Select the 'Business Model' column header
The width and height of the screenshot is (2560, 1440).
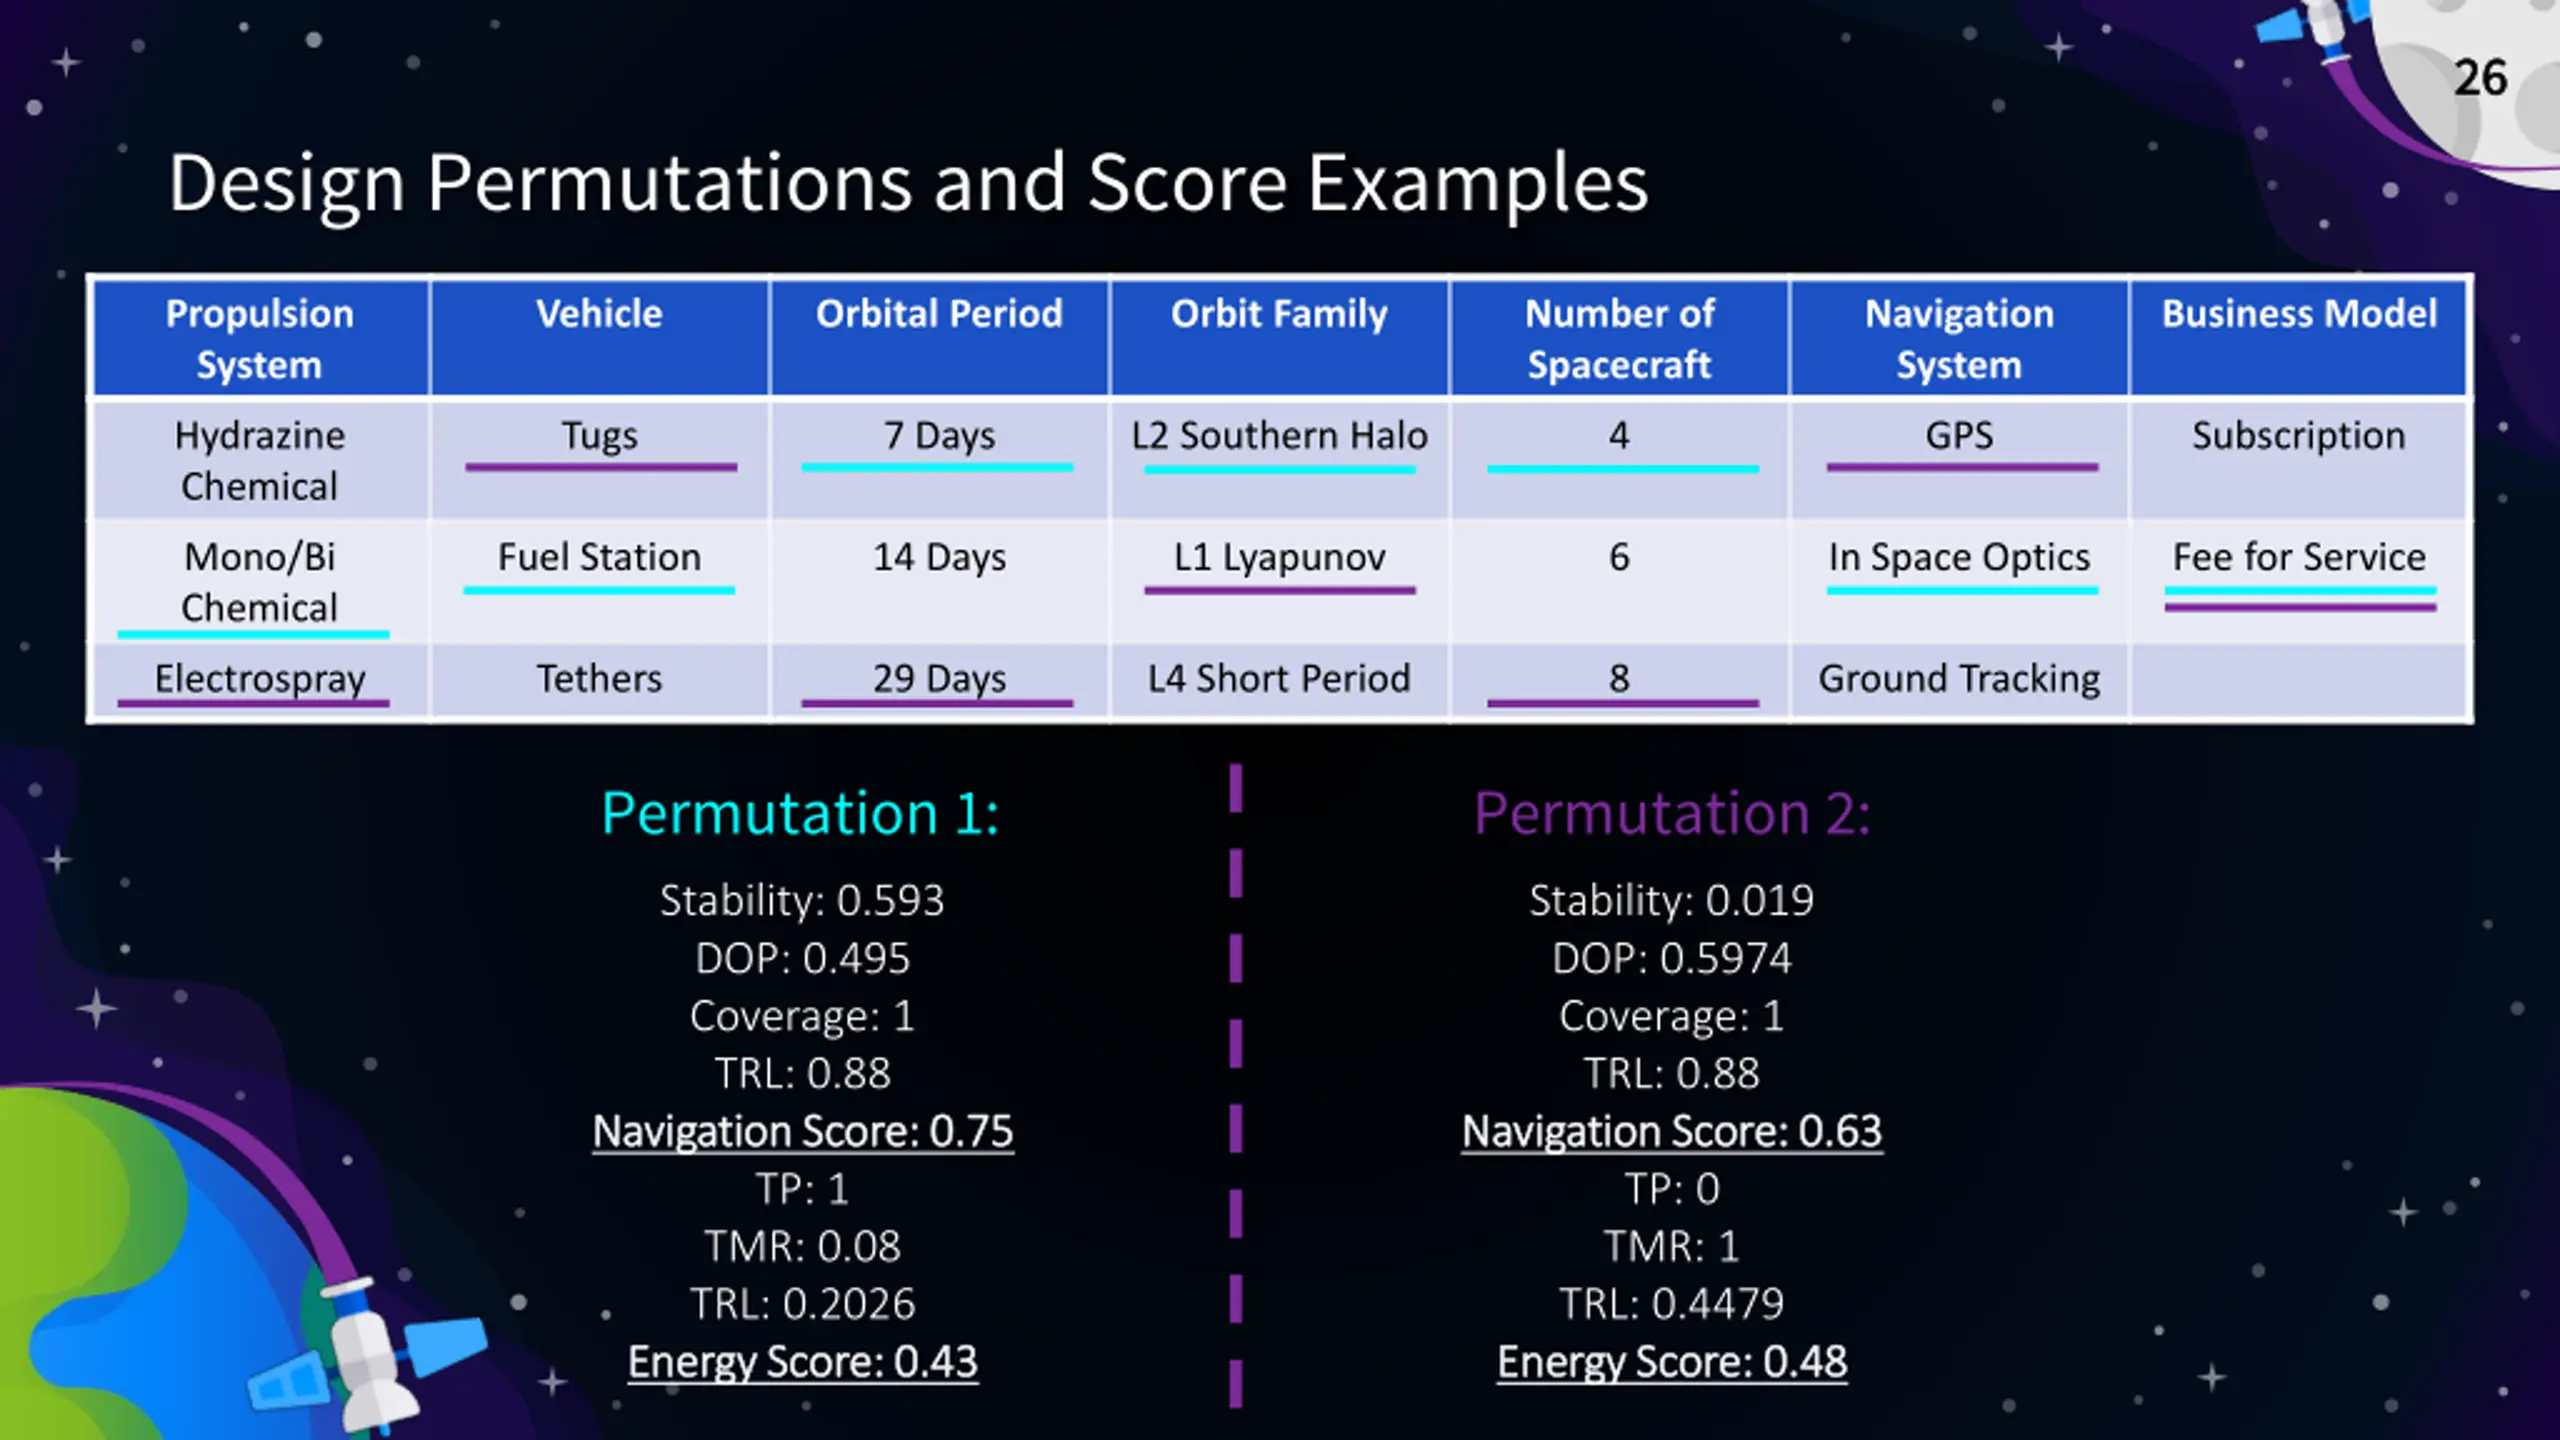tap(2299, 339)
